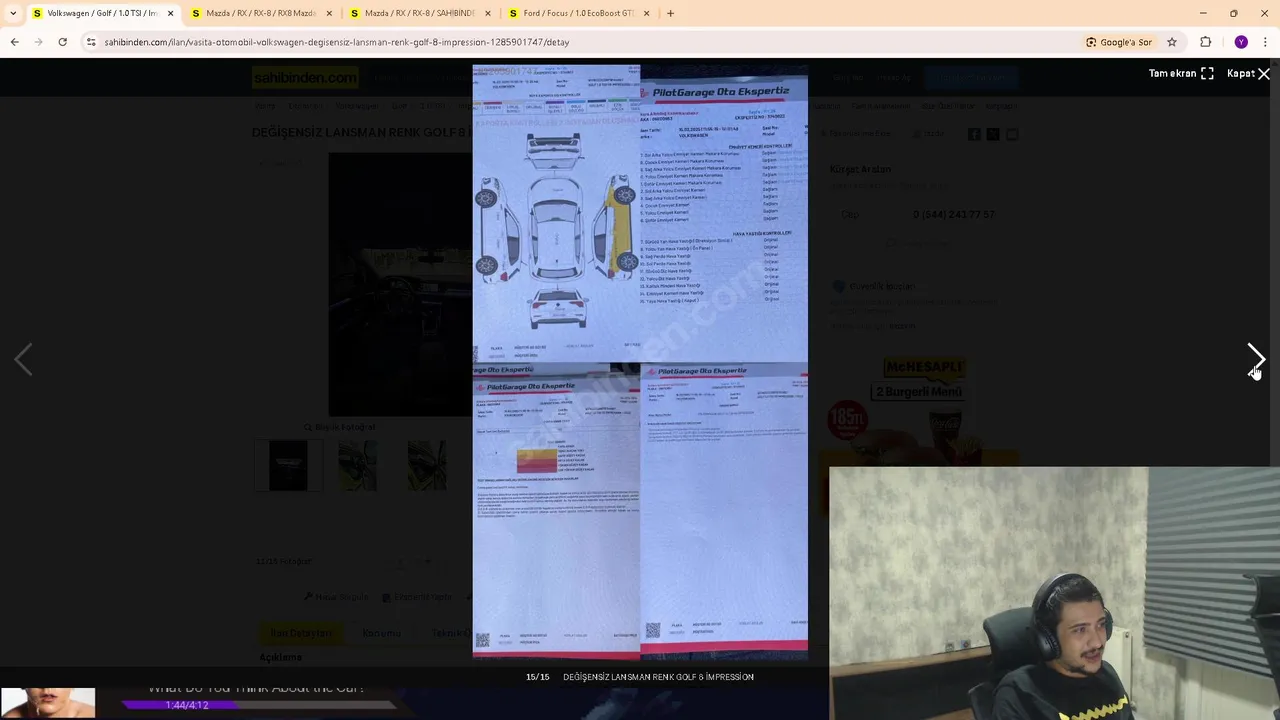The image size is (1280, 720).
Task: Click the video progress bar
Action: coord(260,705)
